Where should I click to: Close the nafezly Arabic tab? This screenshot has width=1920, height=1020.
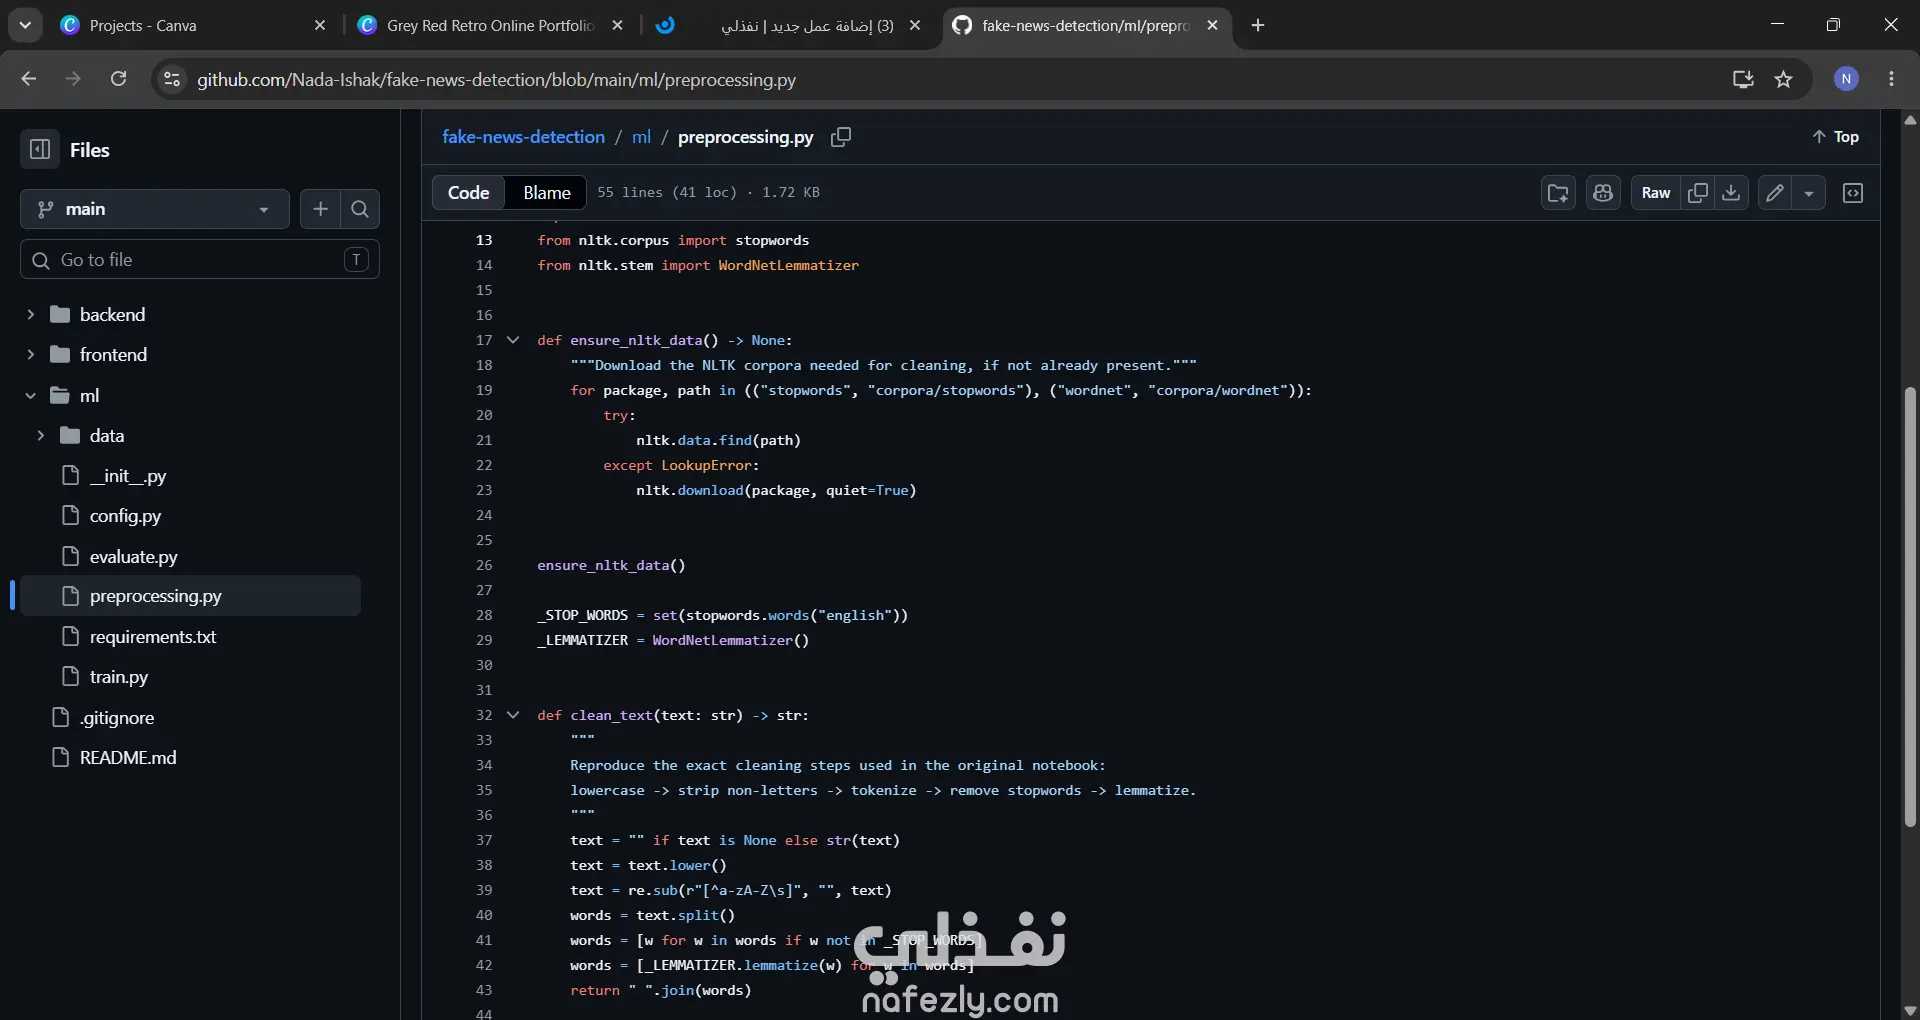915,25
